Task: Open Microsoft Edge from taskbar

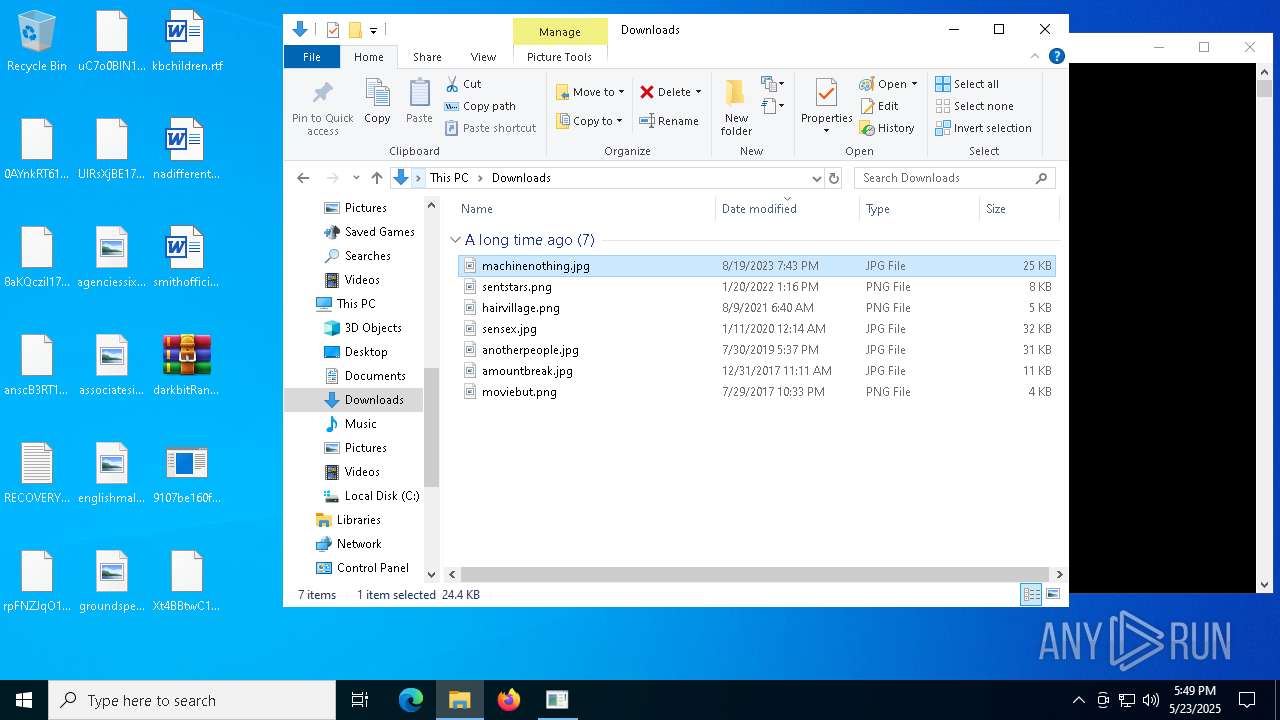Action: pos(411,700)
